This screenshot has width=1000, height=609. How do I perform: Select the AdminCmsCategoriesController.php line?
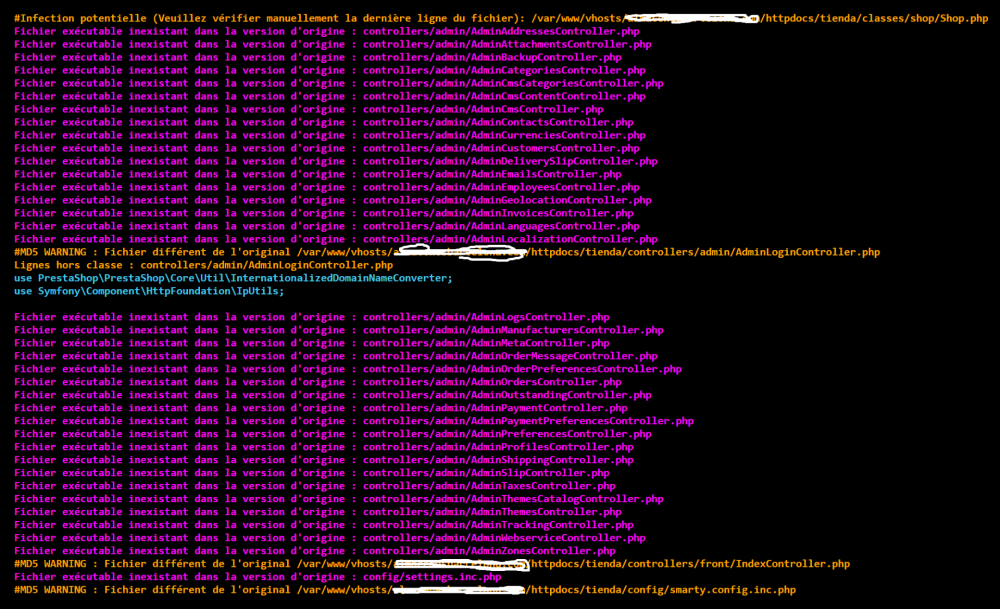coord(339,84)
